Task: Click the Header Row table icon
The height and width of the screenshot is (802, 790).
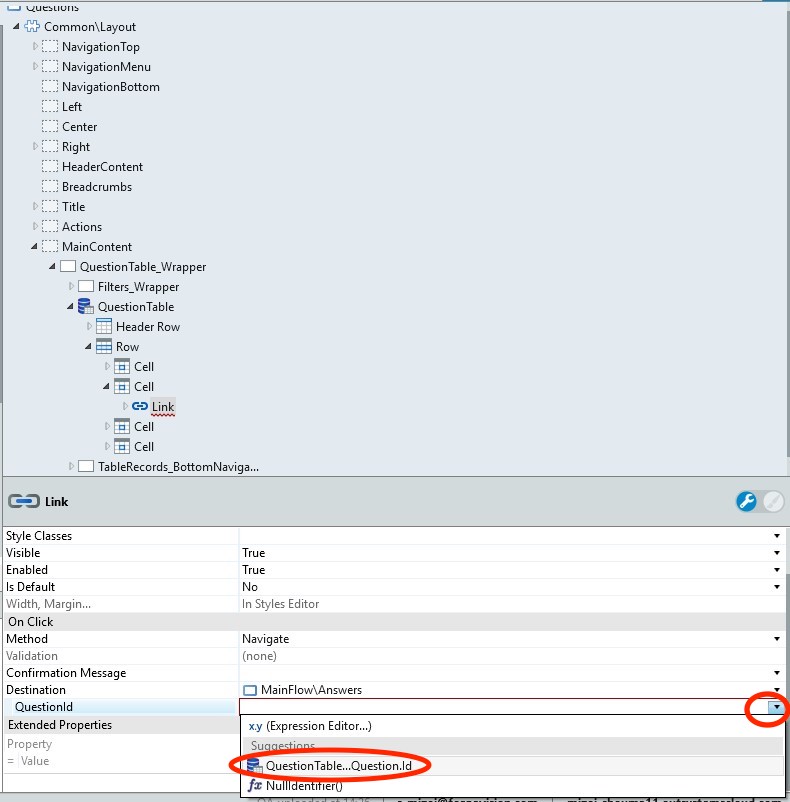Action: (x=104, y=326)
